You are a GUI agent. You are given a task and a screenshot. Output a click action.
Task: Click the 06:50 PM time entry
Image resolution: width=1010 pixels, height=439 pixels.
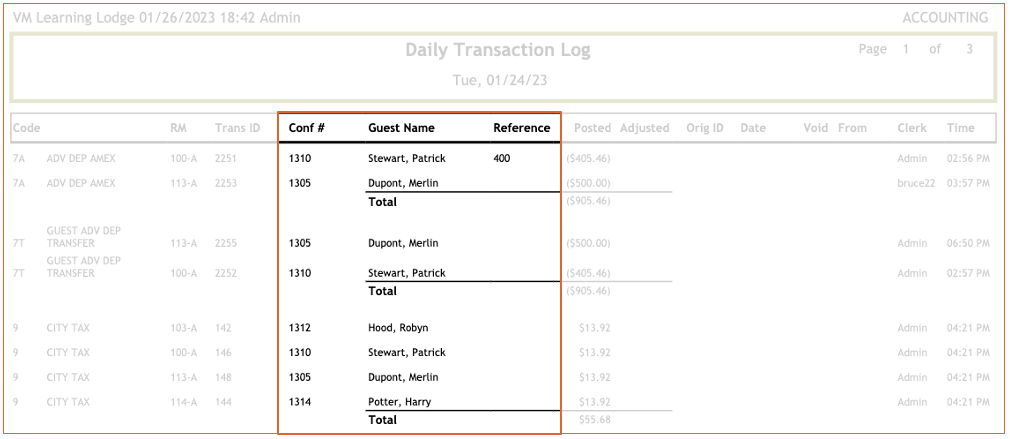click(x=968, y=243)
